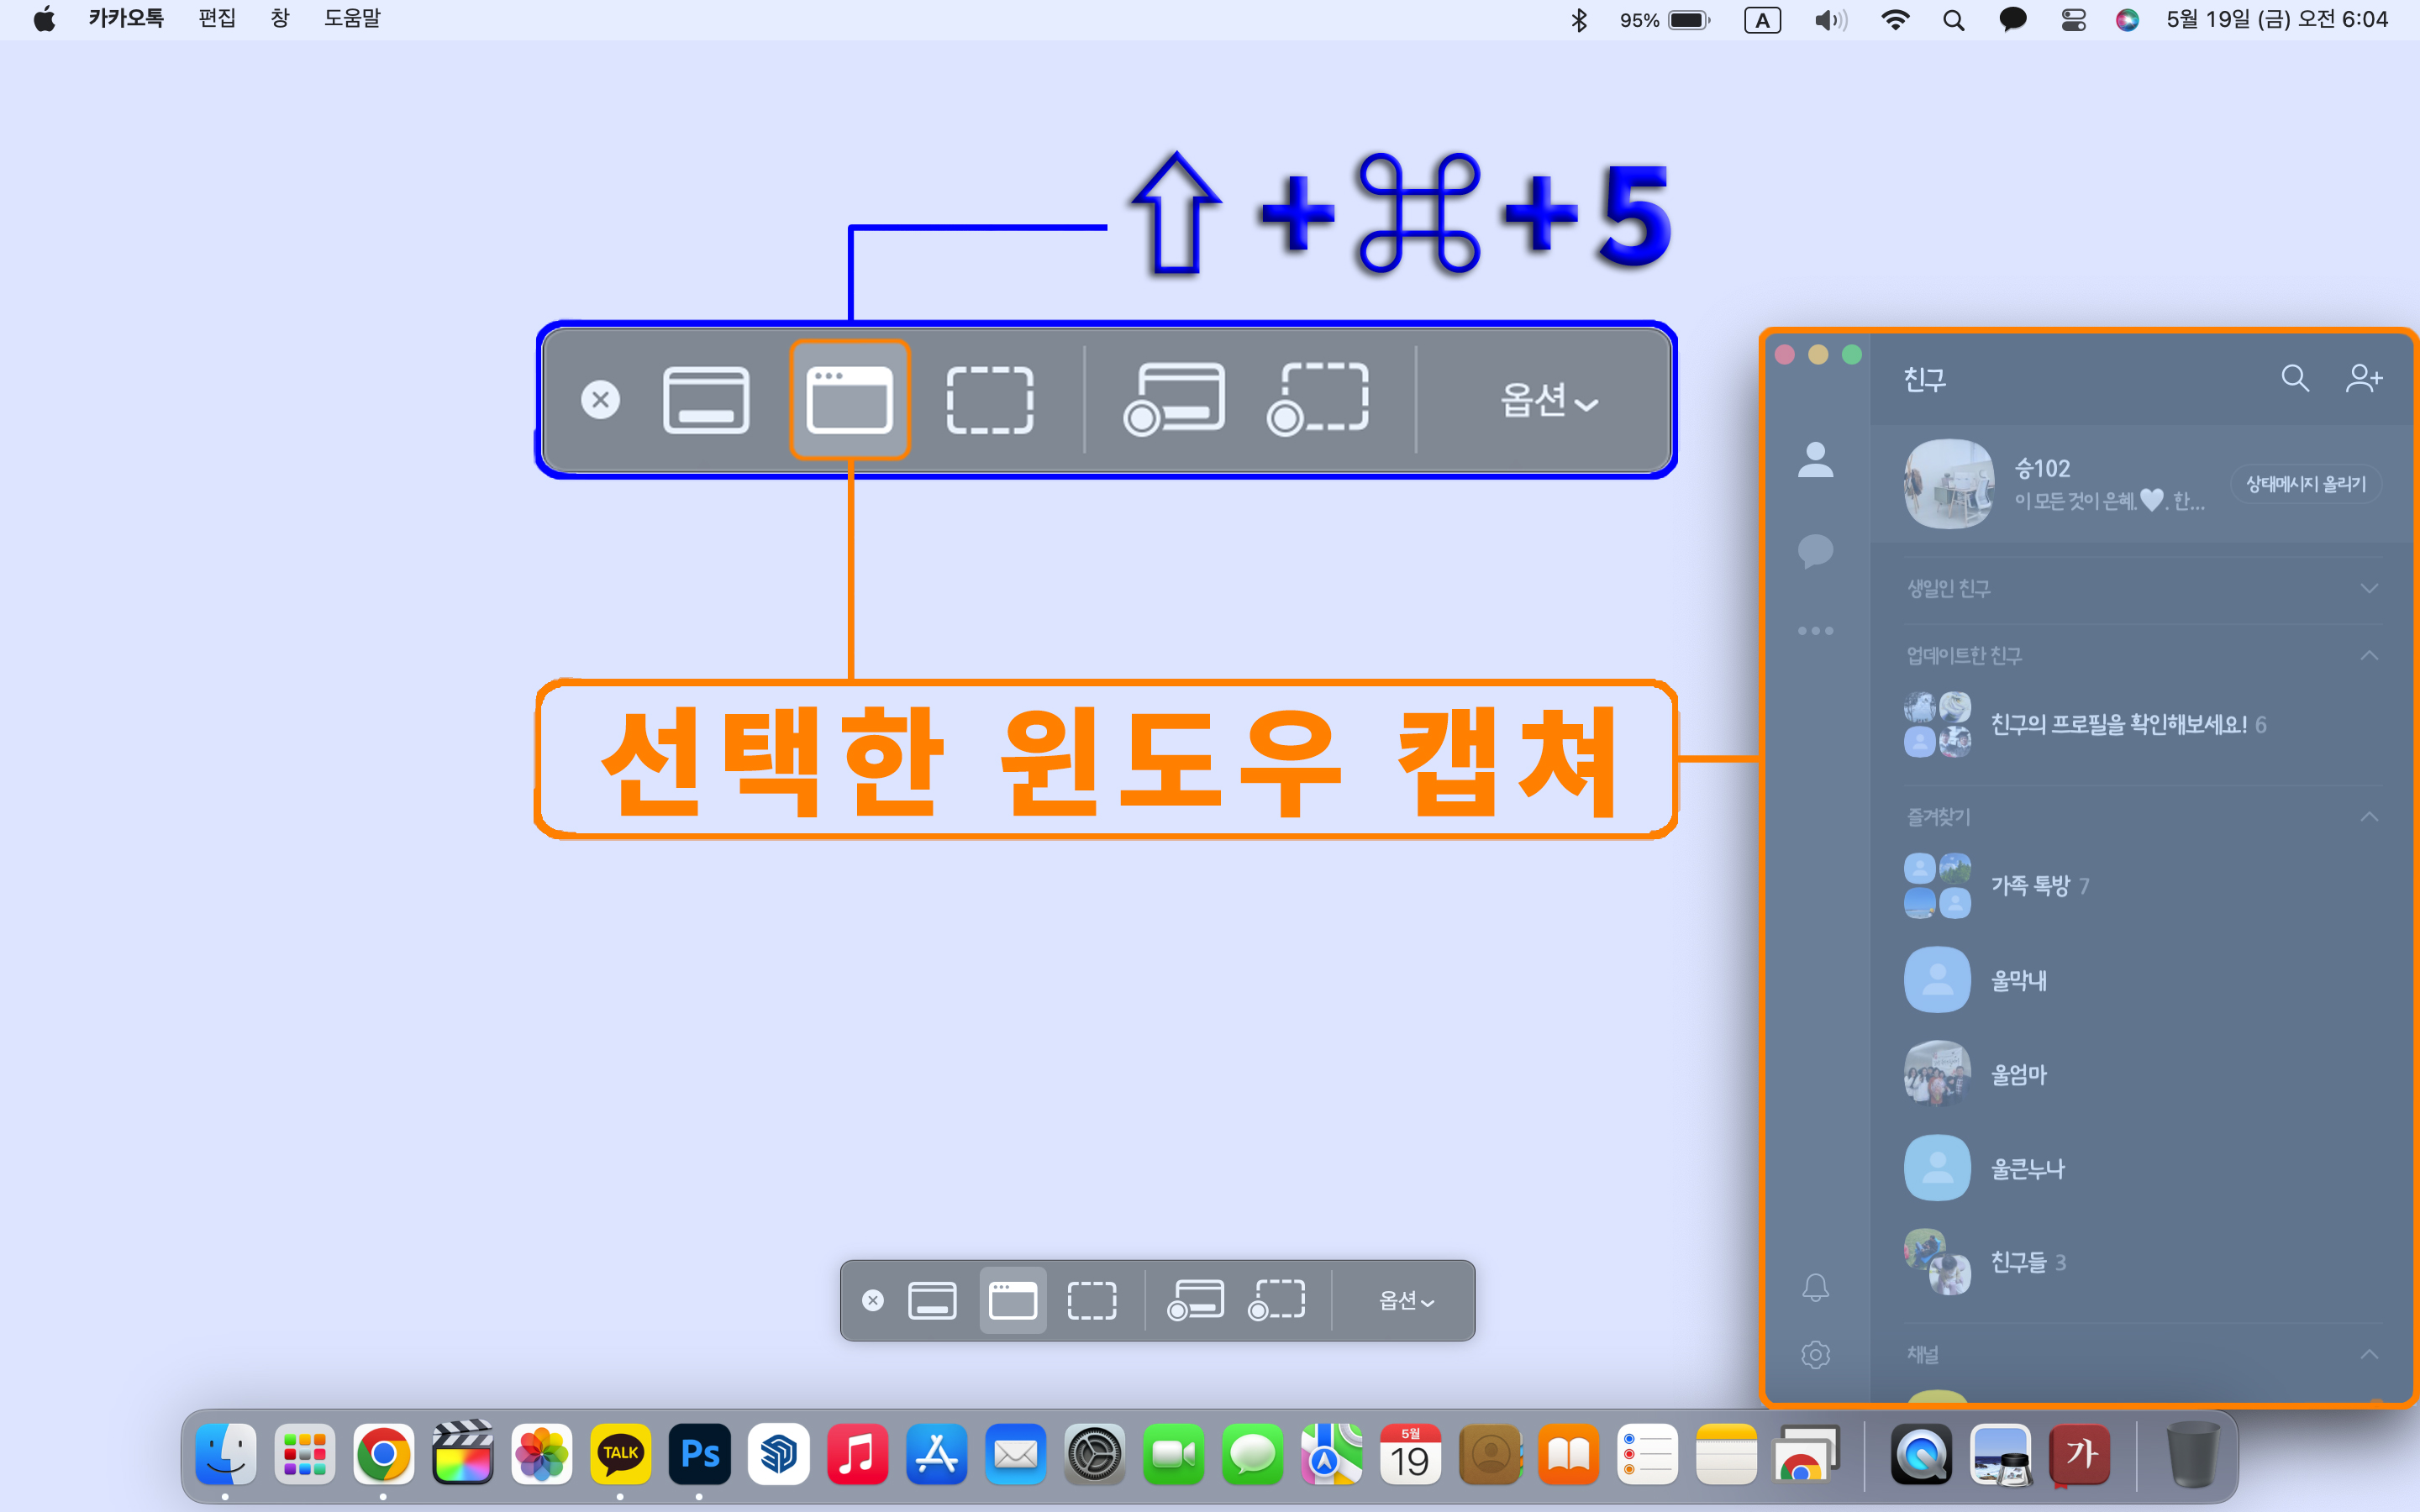
Task: Open the 도움말 menu
Action: pos(352,19)
